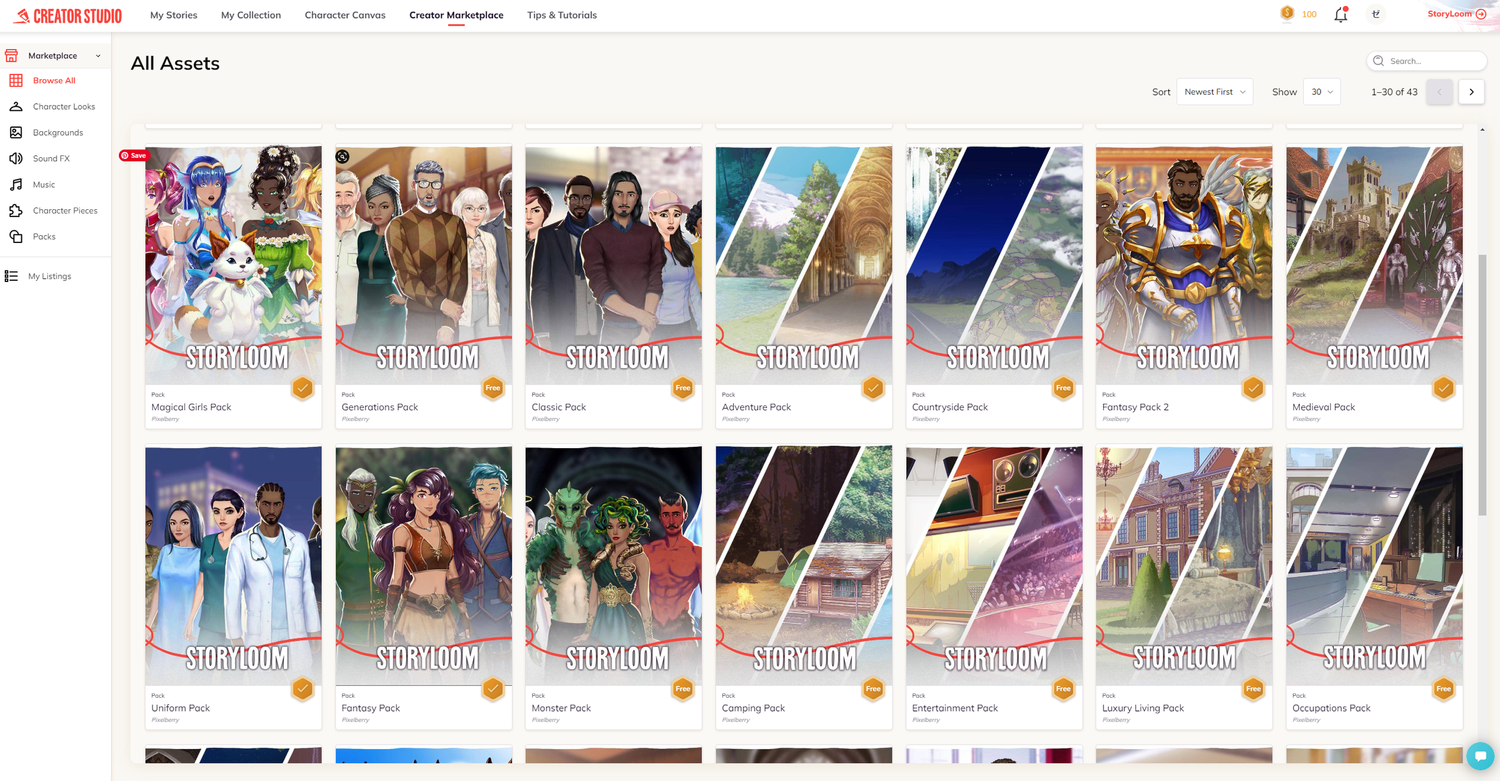The image size is (1500, 781).
Task: Open the Fantasy Pack title link
Action: tap(370, 708)
